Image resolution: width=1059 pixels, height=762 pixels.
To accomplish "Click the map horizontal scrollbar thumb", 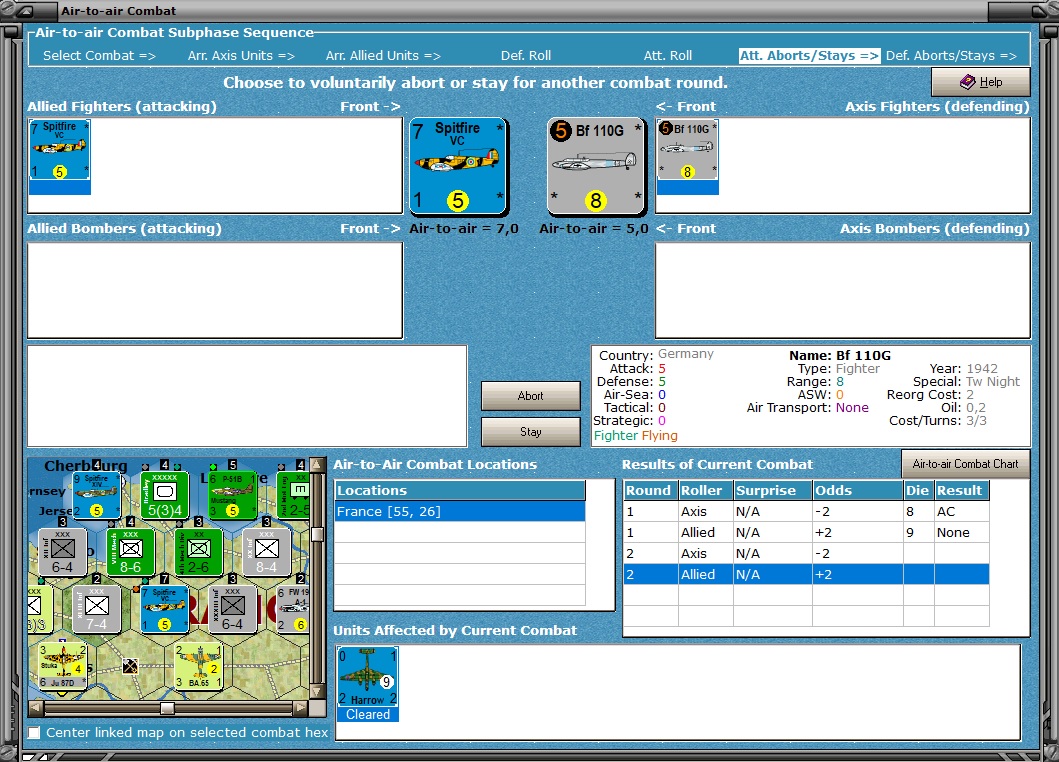I will pos(167,707).
